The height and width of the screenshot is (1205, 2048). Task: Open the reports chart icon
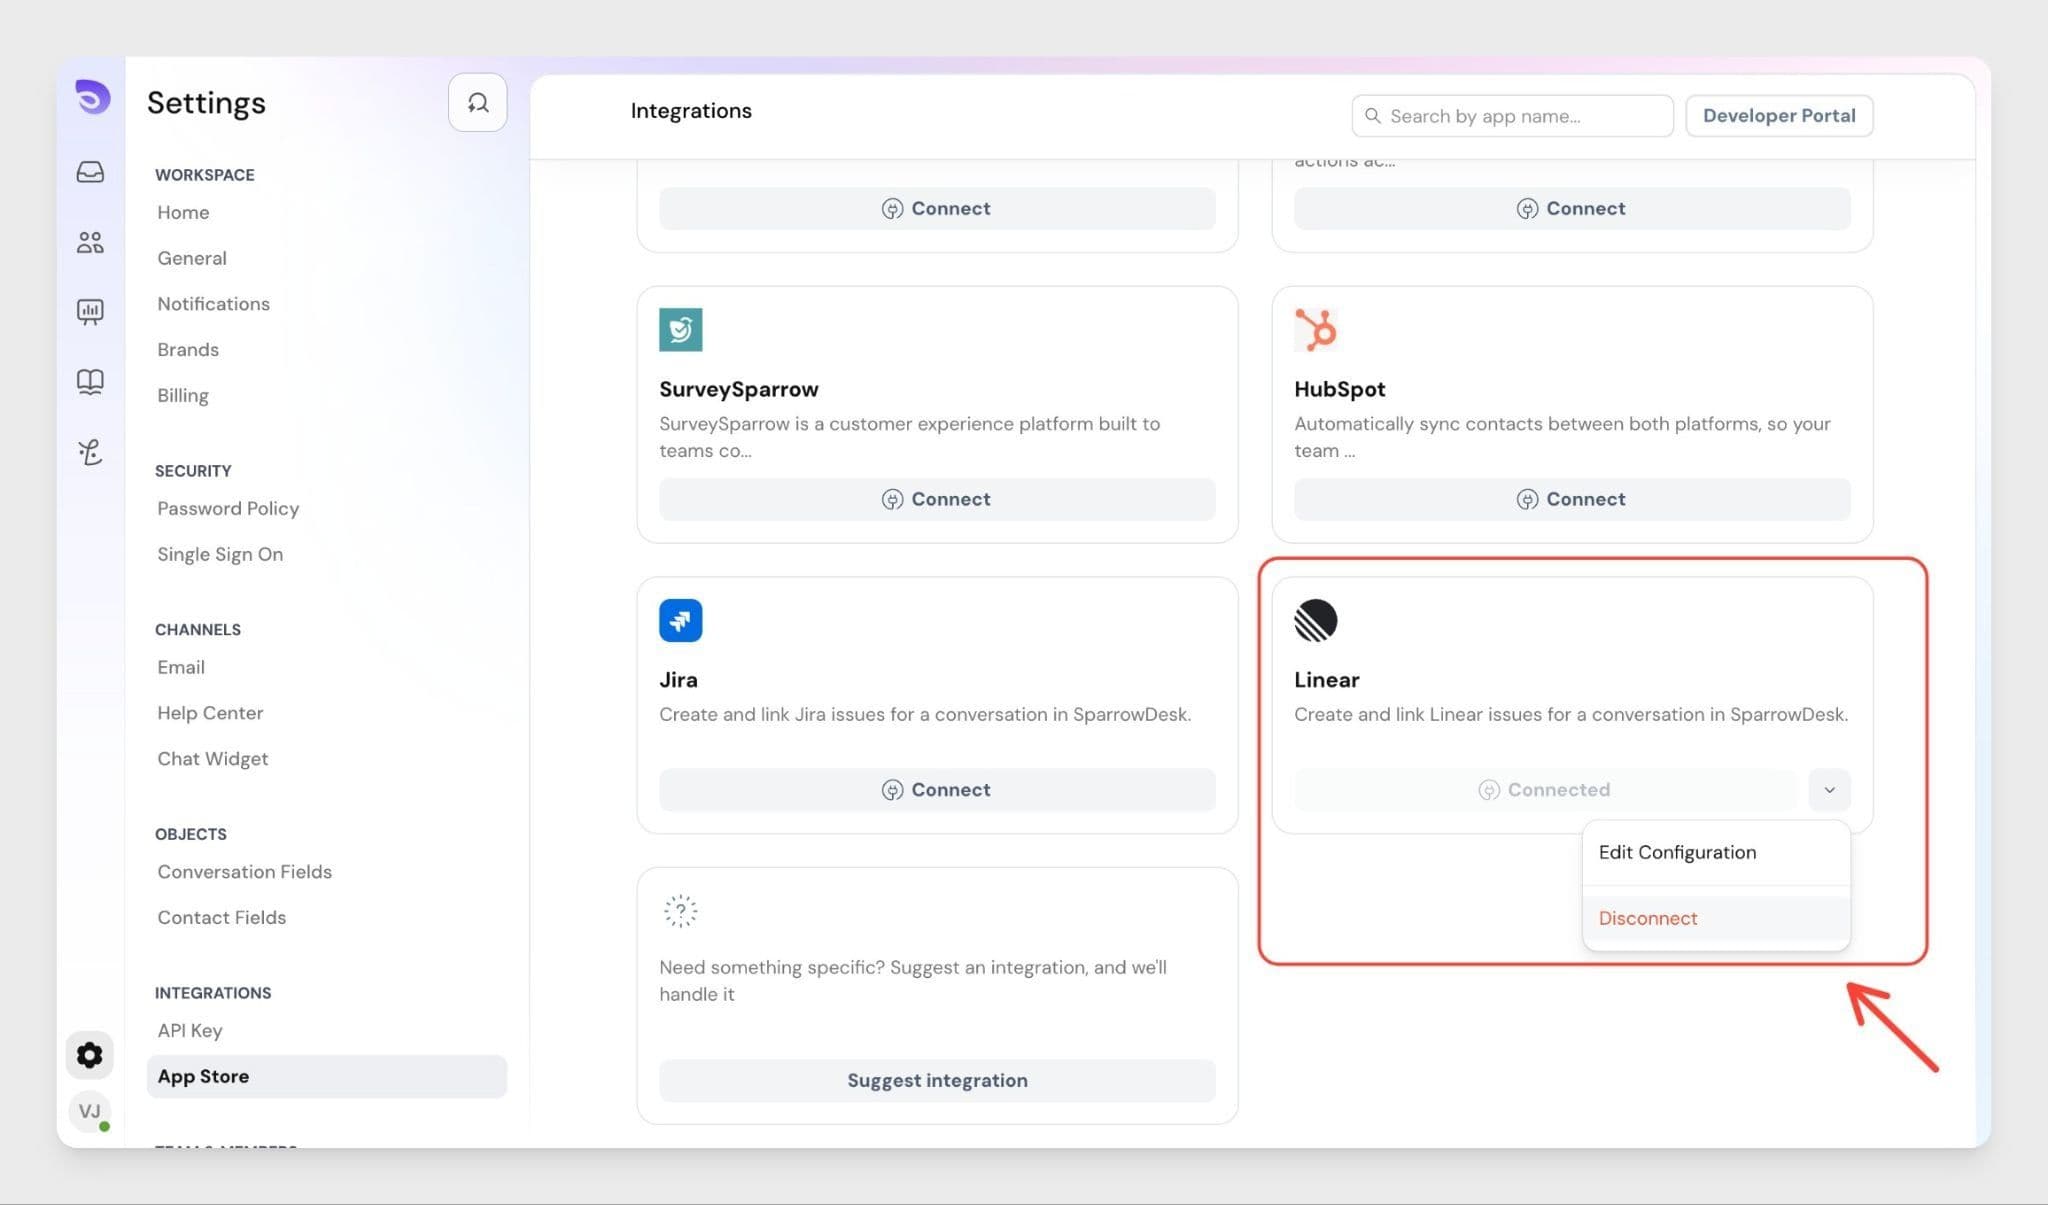coord(90,312)
